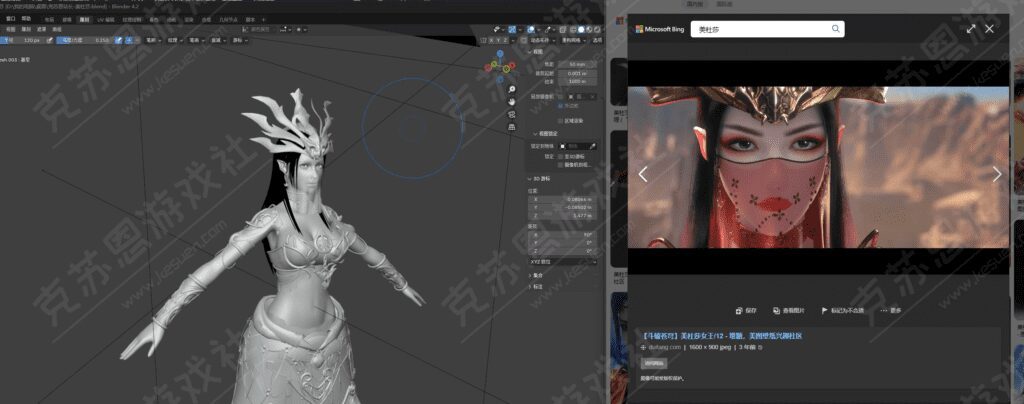Open the XYZ rotation mode dropdown
The image size is (1024, 404).
(x=564, y=260)
